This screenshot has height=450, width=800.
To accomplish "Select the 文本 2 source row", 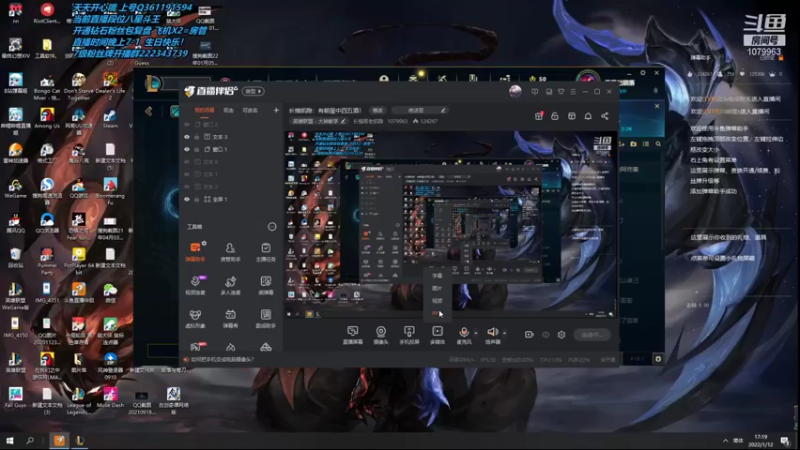I will pos(232,187).
